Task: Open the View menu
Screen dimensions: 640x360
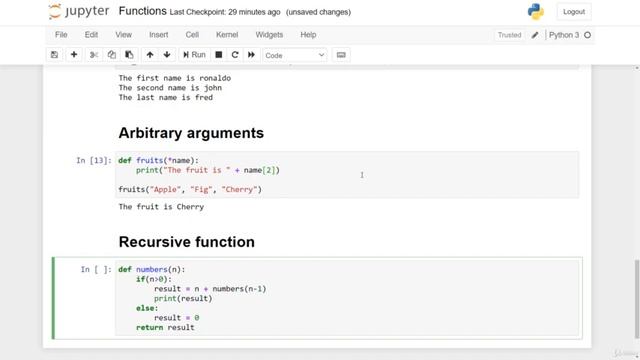Action: coord(123,35)
